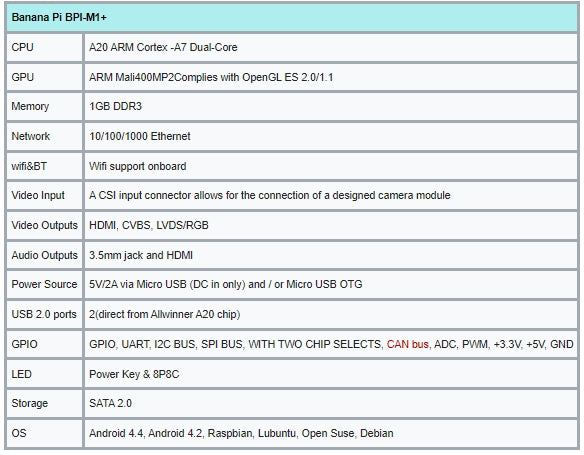Select the CSI input connector description
Image resolution: width=584 pixels, height=455 pixels.
(x=270, y=195)
